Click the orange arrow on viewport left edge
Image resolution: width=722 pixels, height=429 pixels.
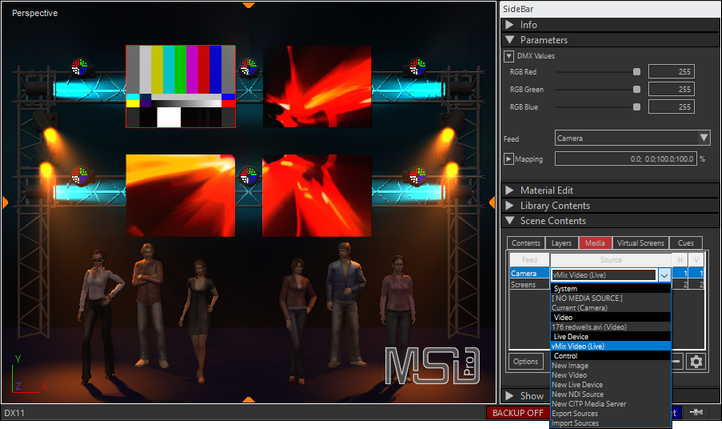(5, 203)
